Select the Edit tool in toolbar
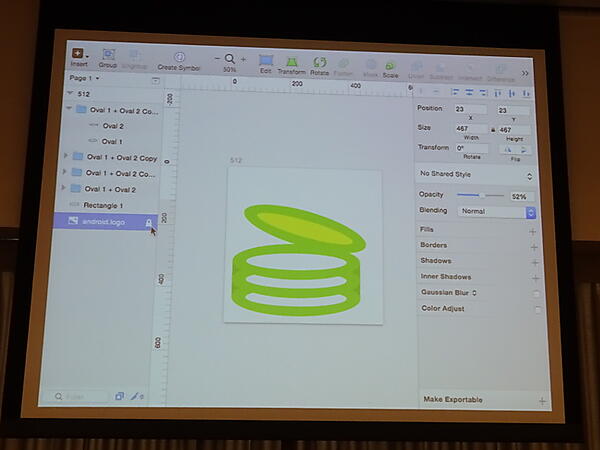Viewport: 600px width, 450px height. click(x=265, y=62)
